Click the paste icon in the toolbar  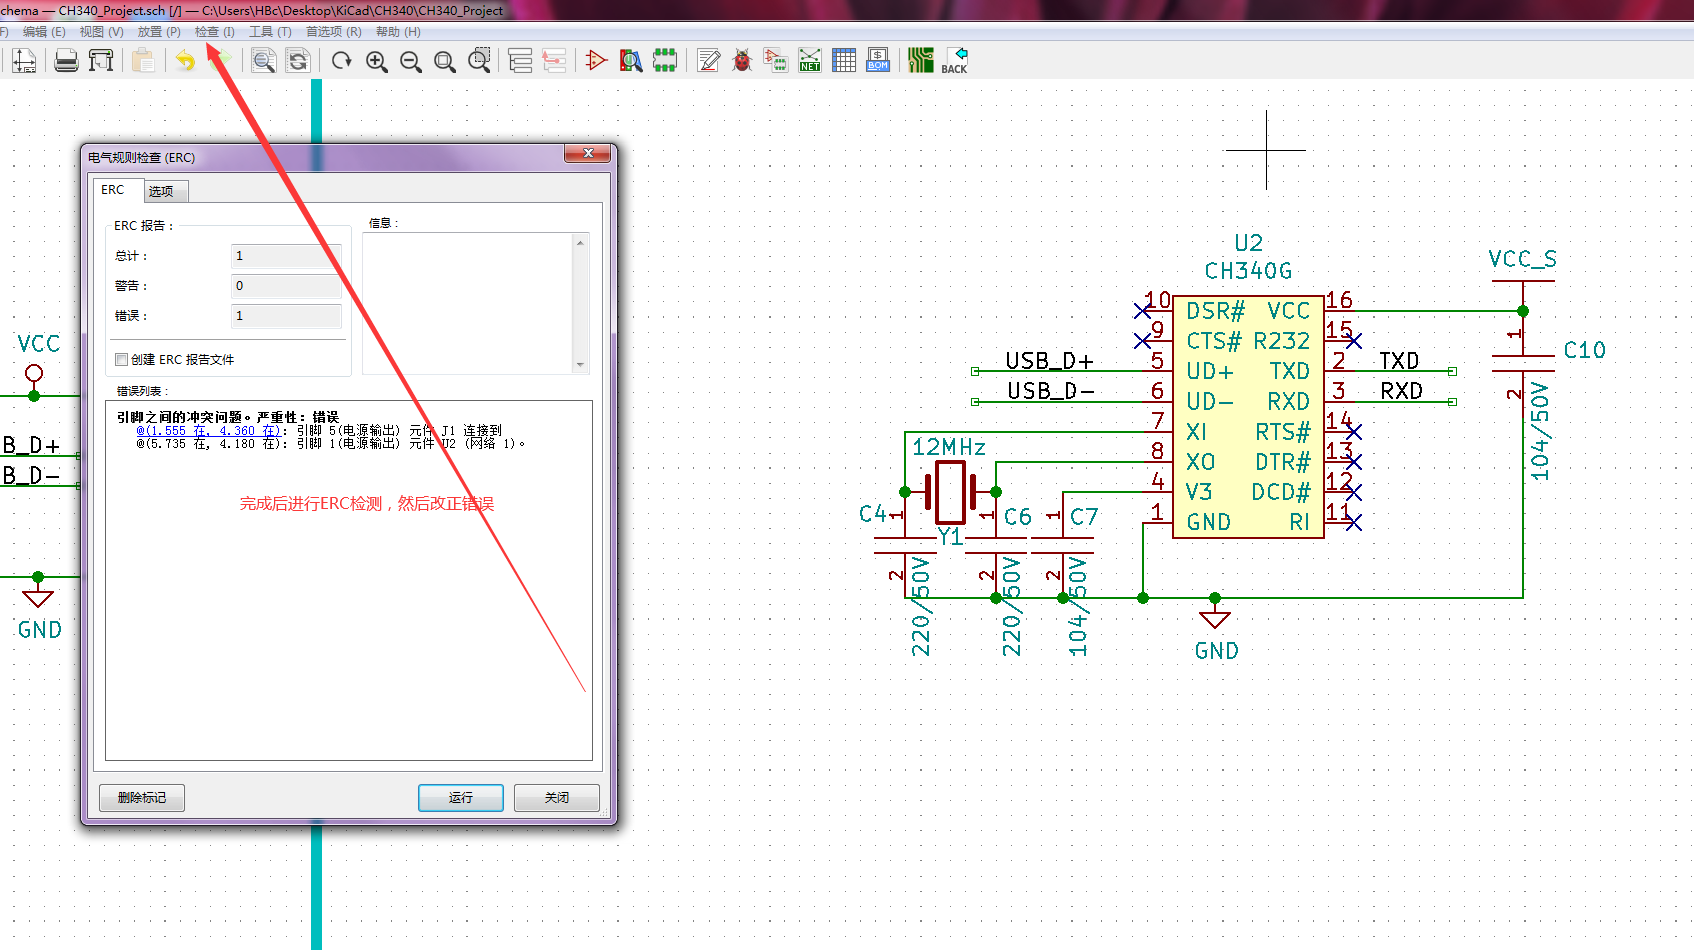click(x=143, y=60)
